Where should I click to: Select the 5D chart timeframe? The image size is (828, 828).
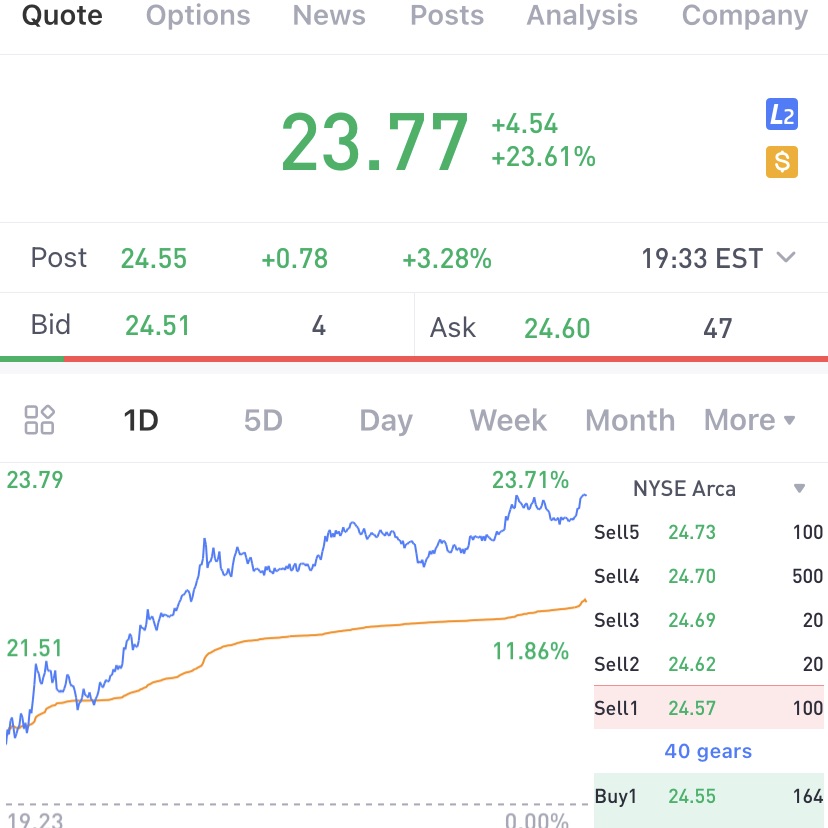coord(263,420)
